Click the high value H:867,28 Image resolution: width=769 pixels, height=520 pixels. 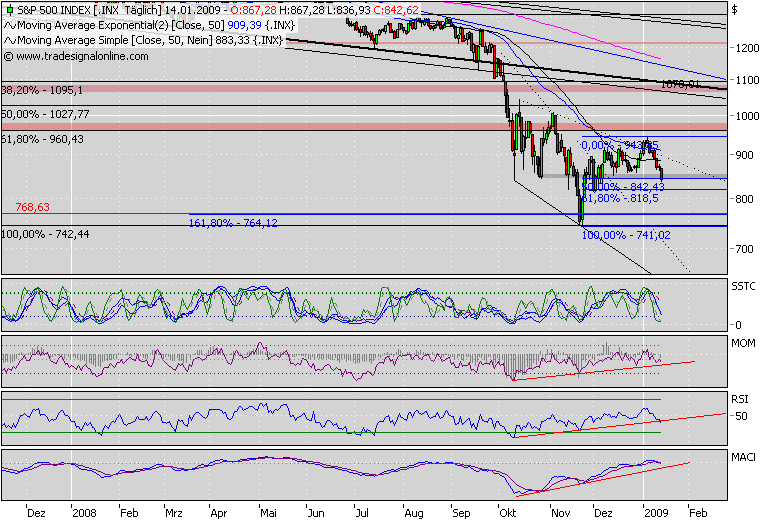(x=302, y=10)
